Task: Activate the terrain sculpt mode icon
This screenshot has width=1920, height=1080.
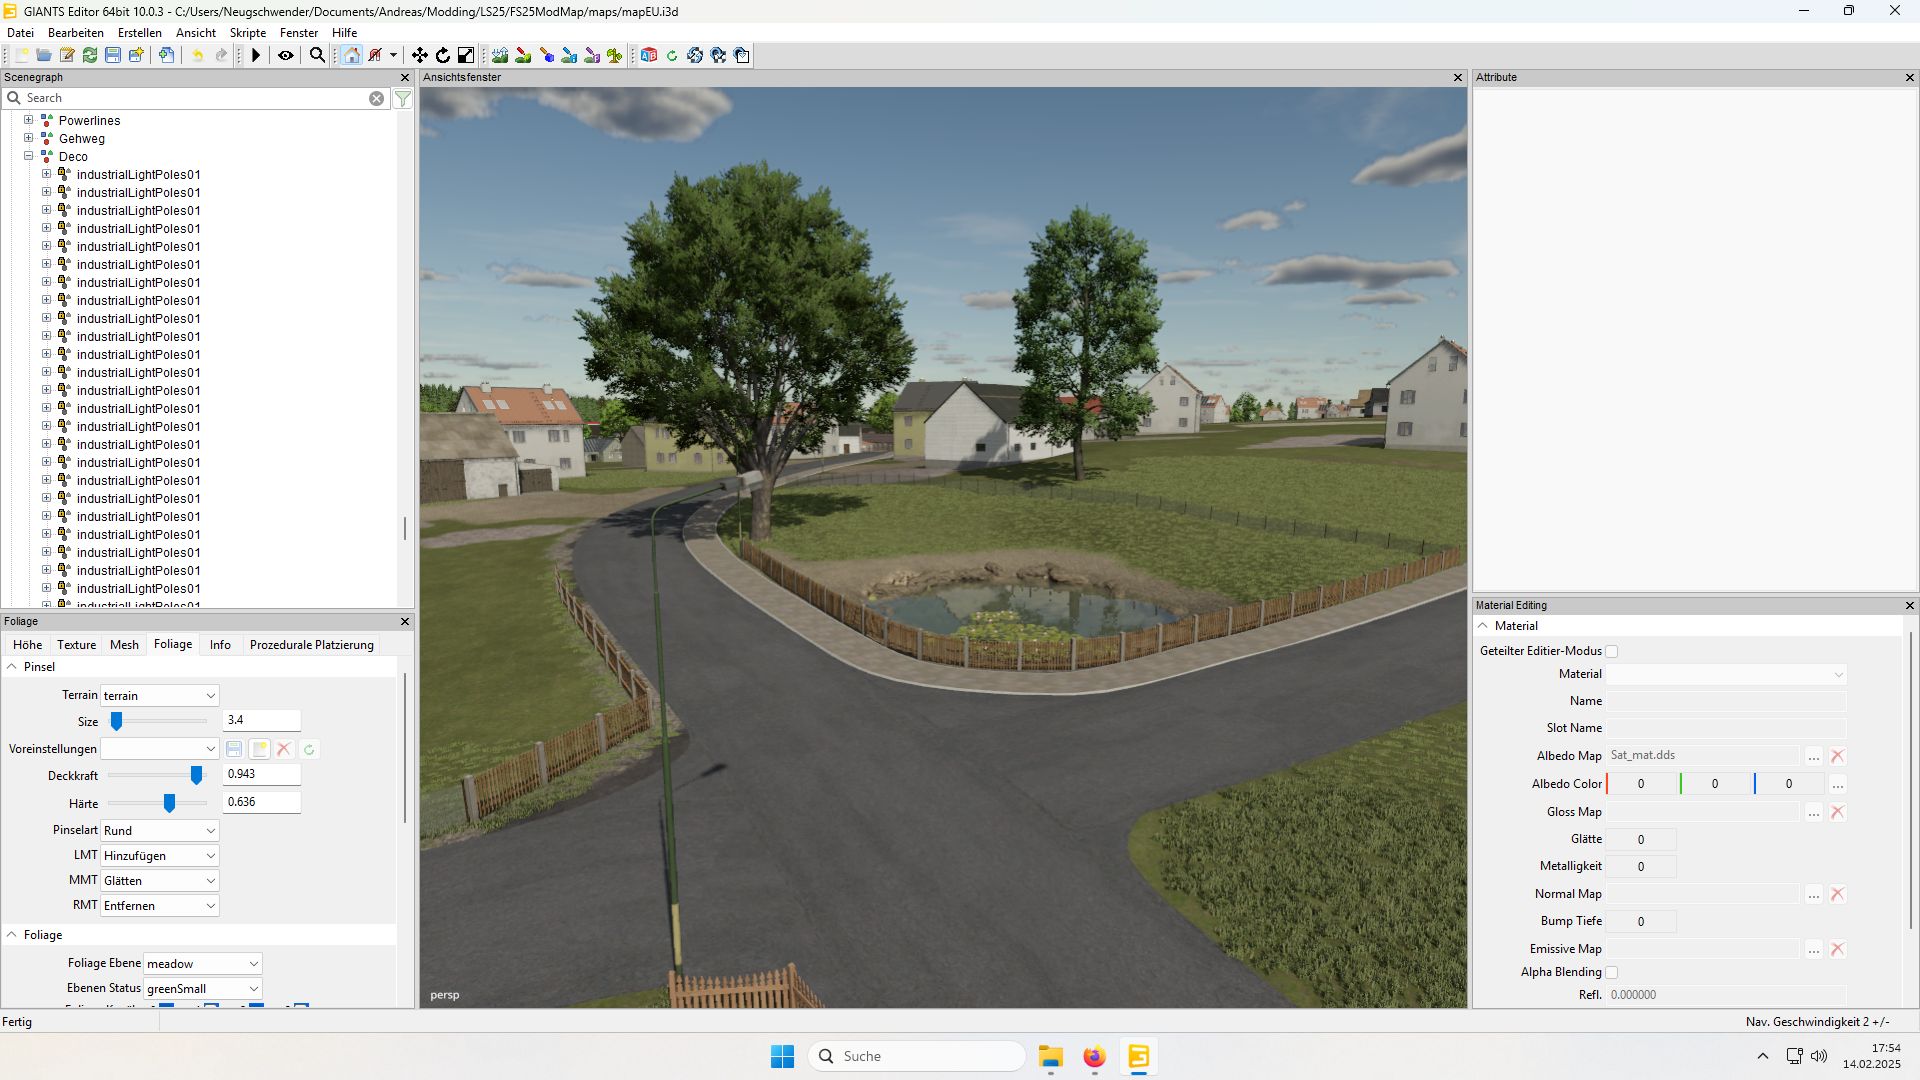Action: click(x=500, y=55)
